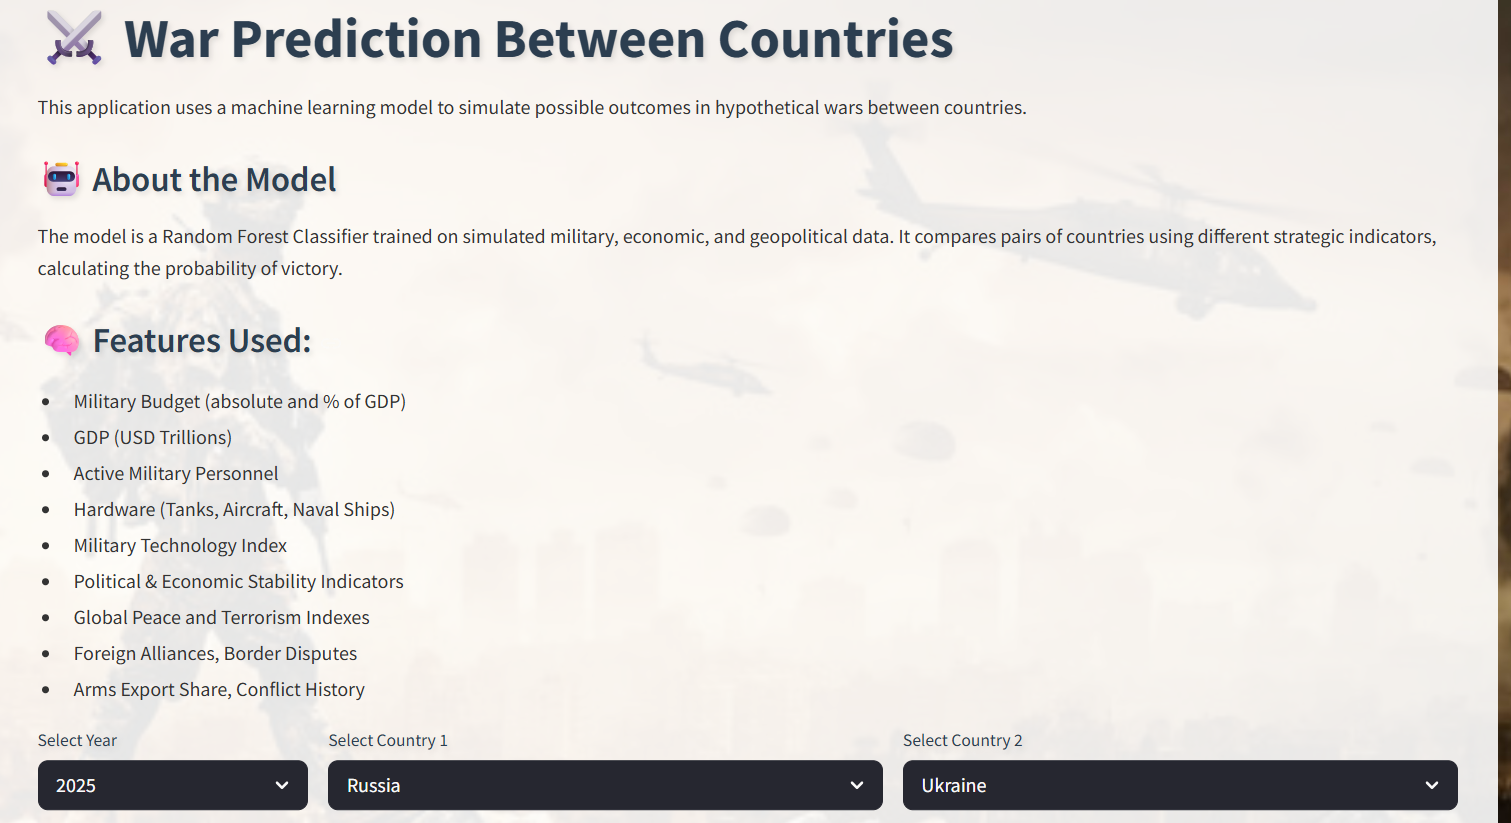Click the Military Technology Index list item

point(180,545)
